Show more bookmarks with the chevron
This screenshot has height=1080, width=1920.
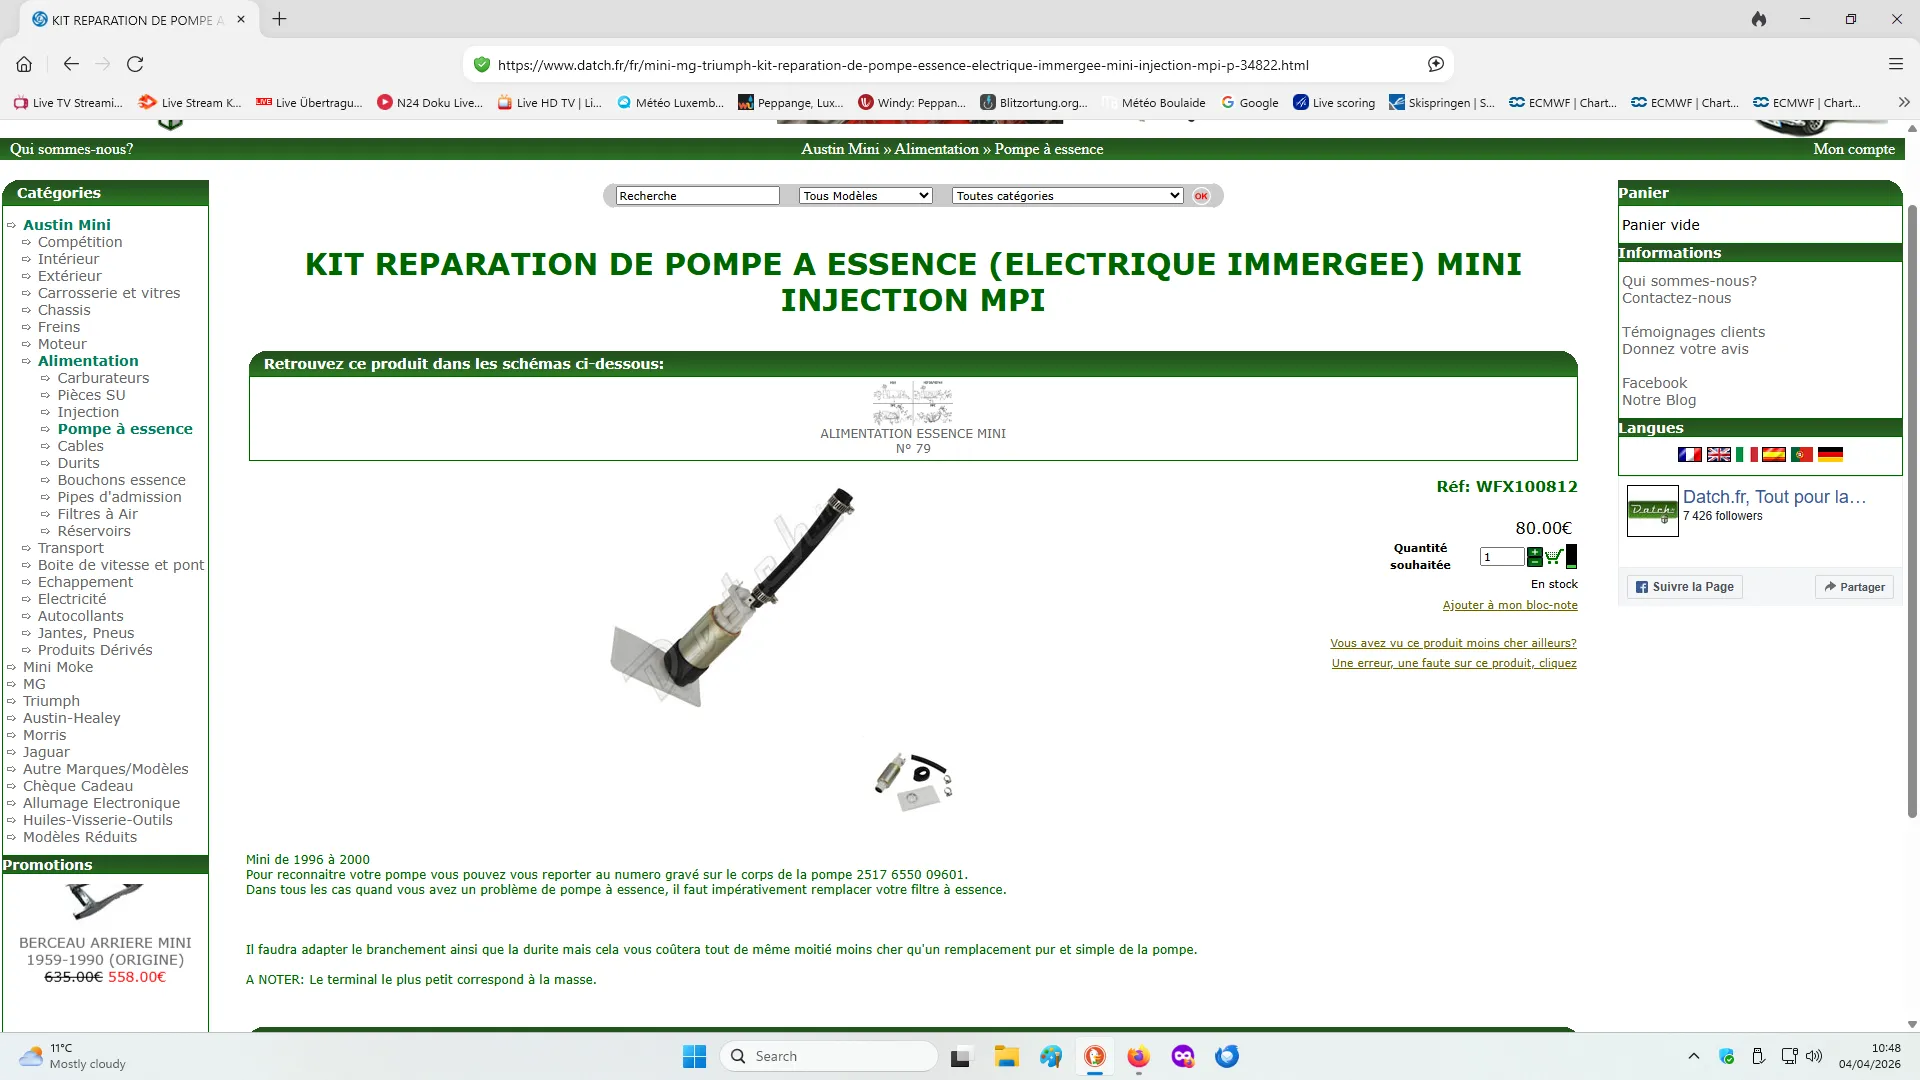1903,102
